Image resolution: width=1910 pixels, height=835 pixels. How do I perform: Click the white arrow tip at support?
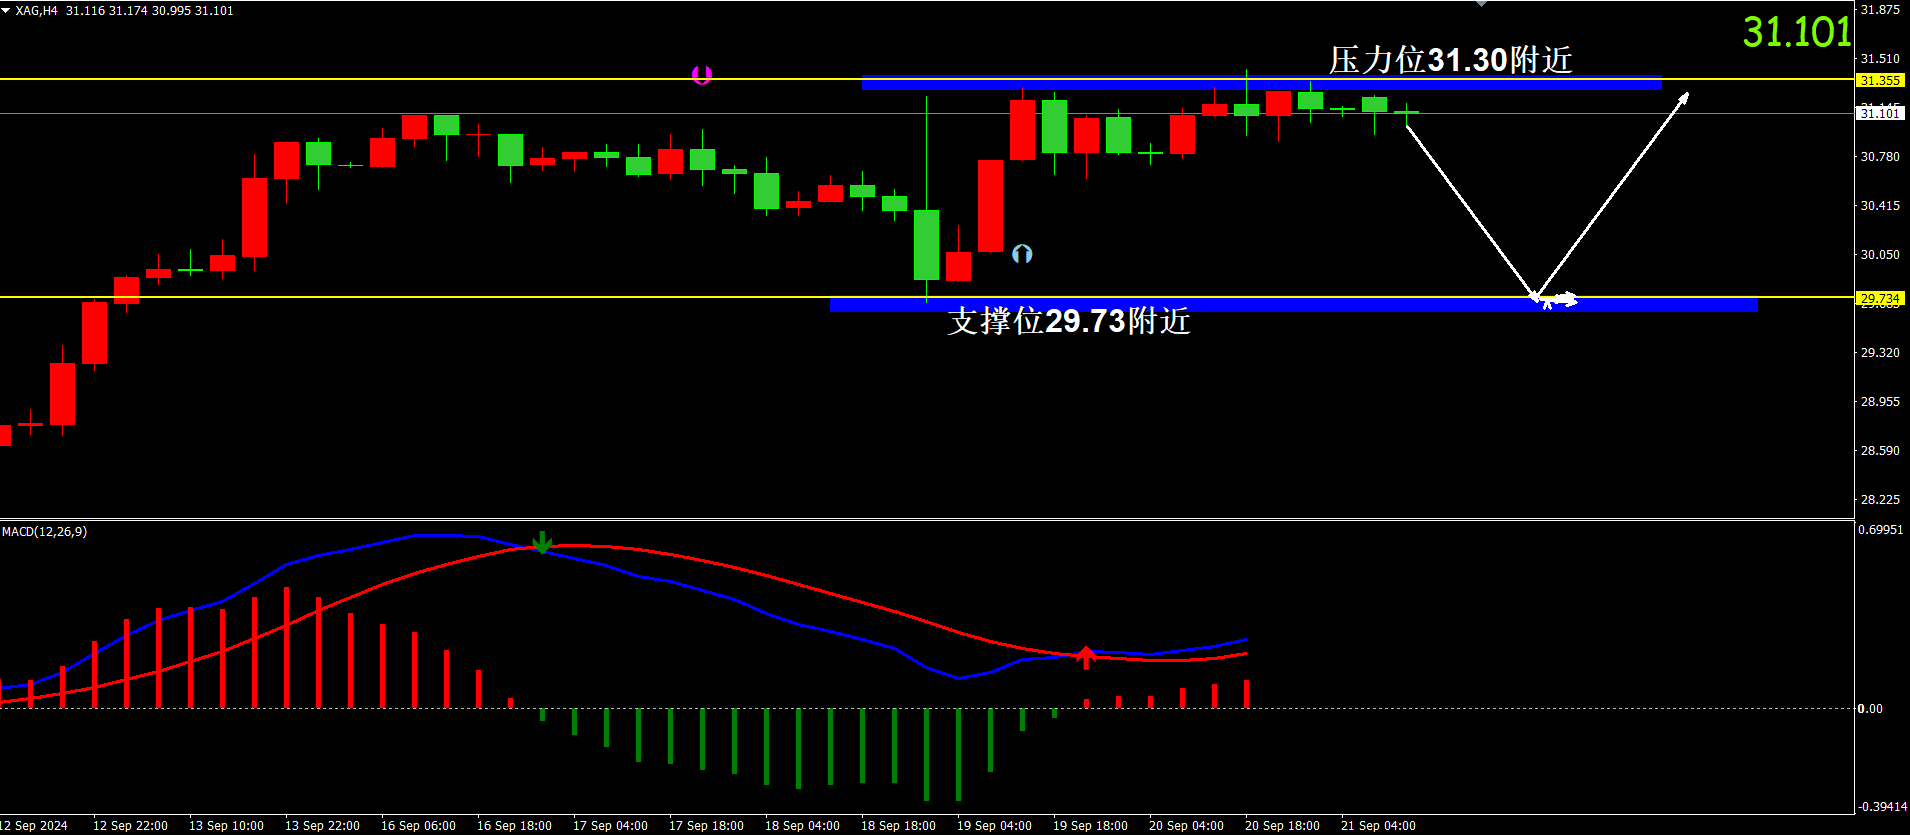(1535, 294)
